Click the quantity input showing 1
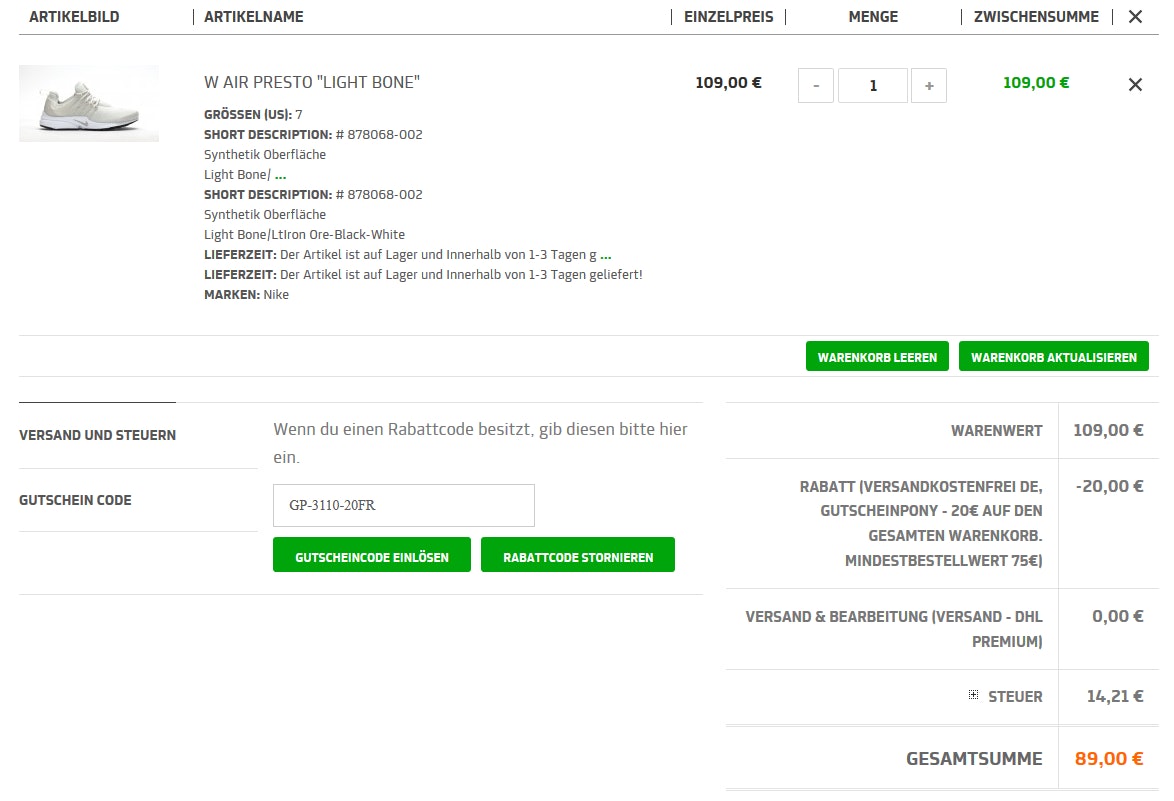Image resolution: width=1174 pixels, height=801 pixels. [x=872, y=86]
